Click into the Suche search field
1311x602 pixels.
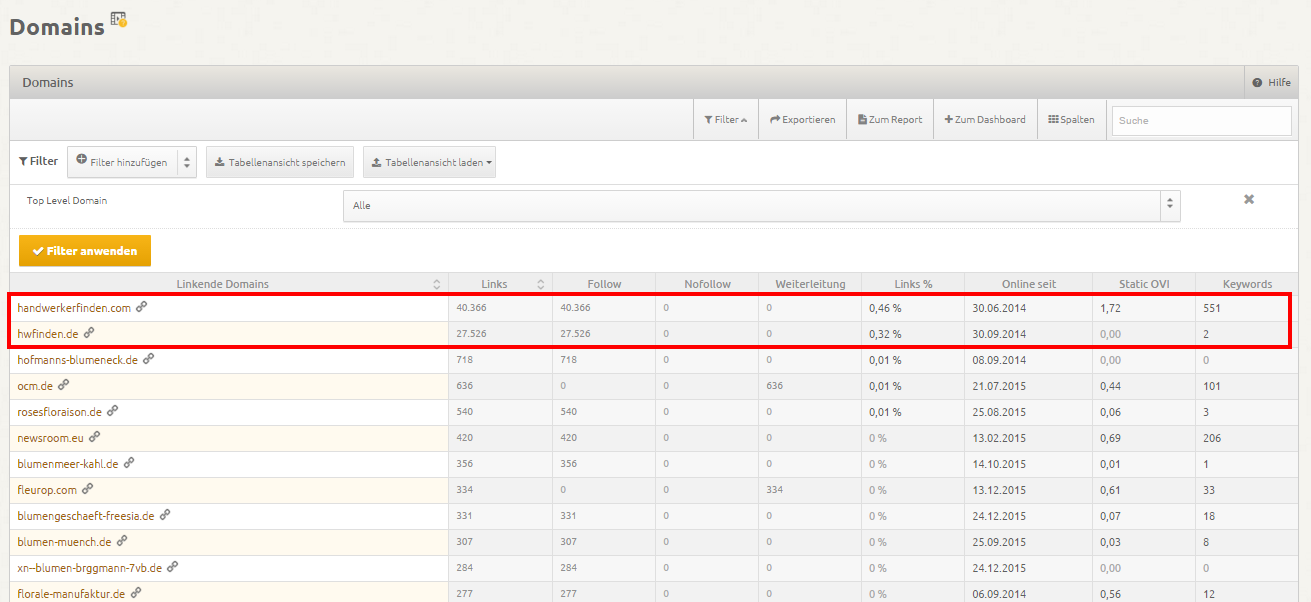click(1201, 120)
